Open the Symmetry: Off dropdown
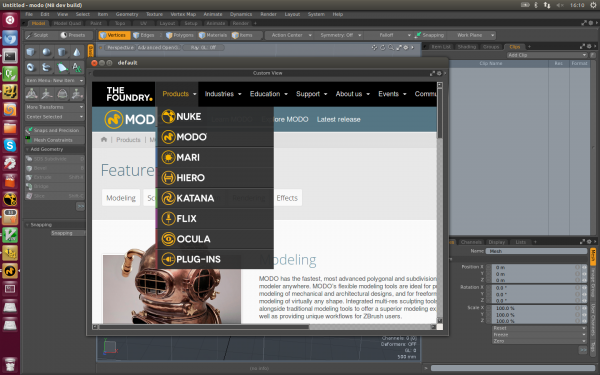The width and height of the screenshot is (600, 375). pyautogui.click(x=340, y=35)
